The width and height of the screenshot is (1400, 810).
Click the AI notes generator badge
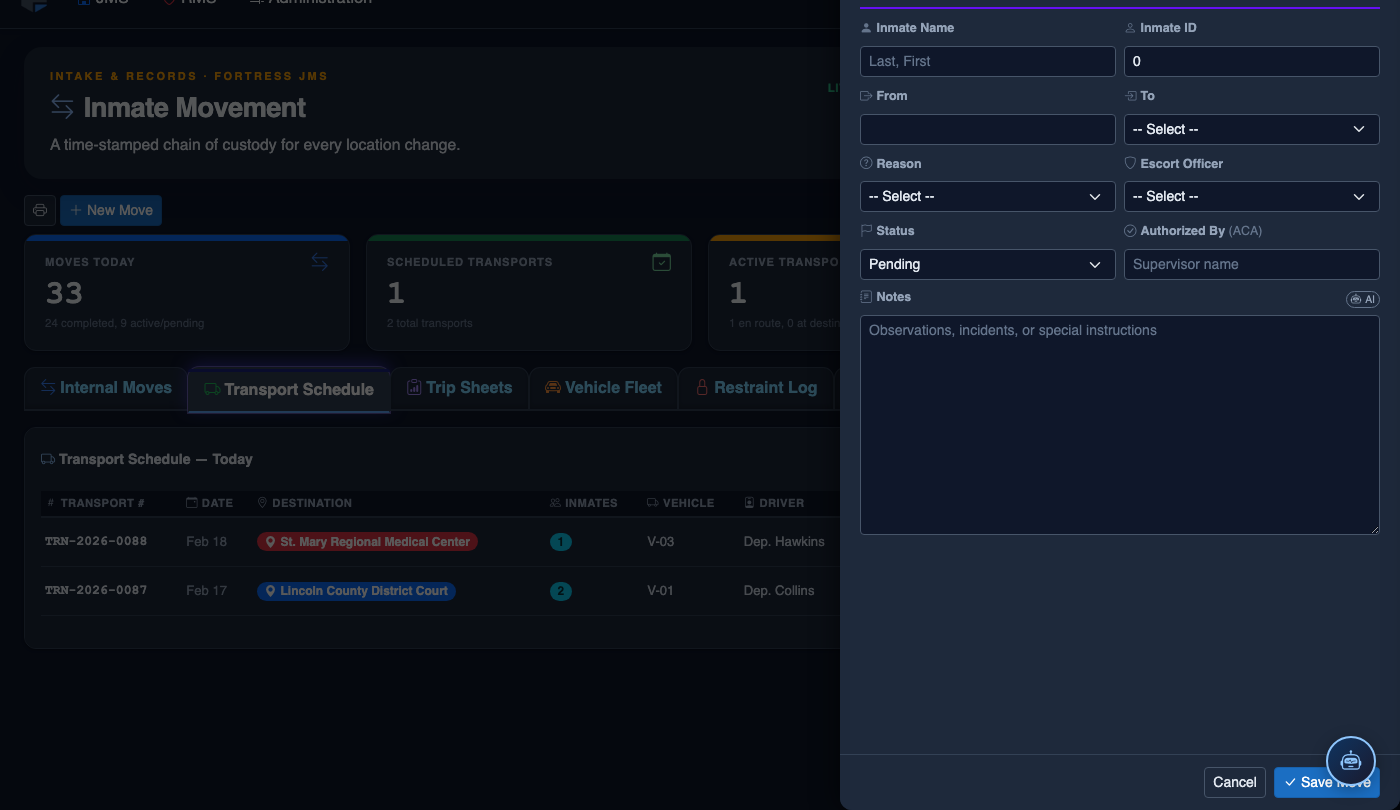1363,299
